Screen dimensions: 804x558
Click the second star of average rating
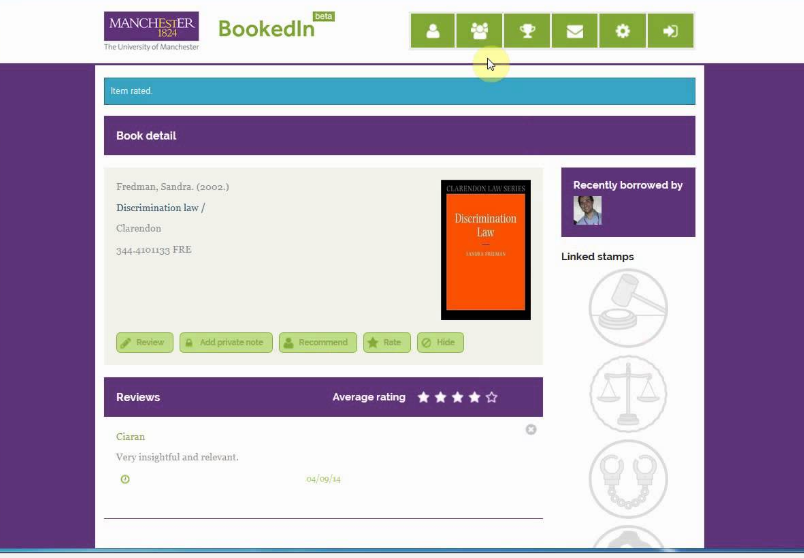click(x=440, y=397)
